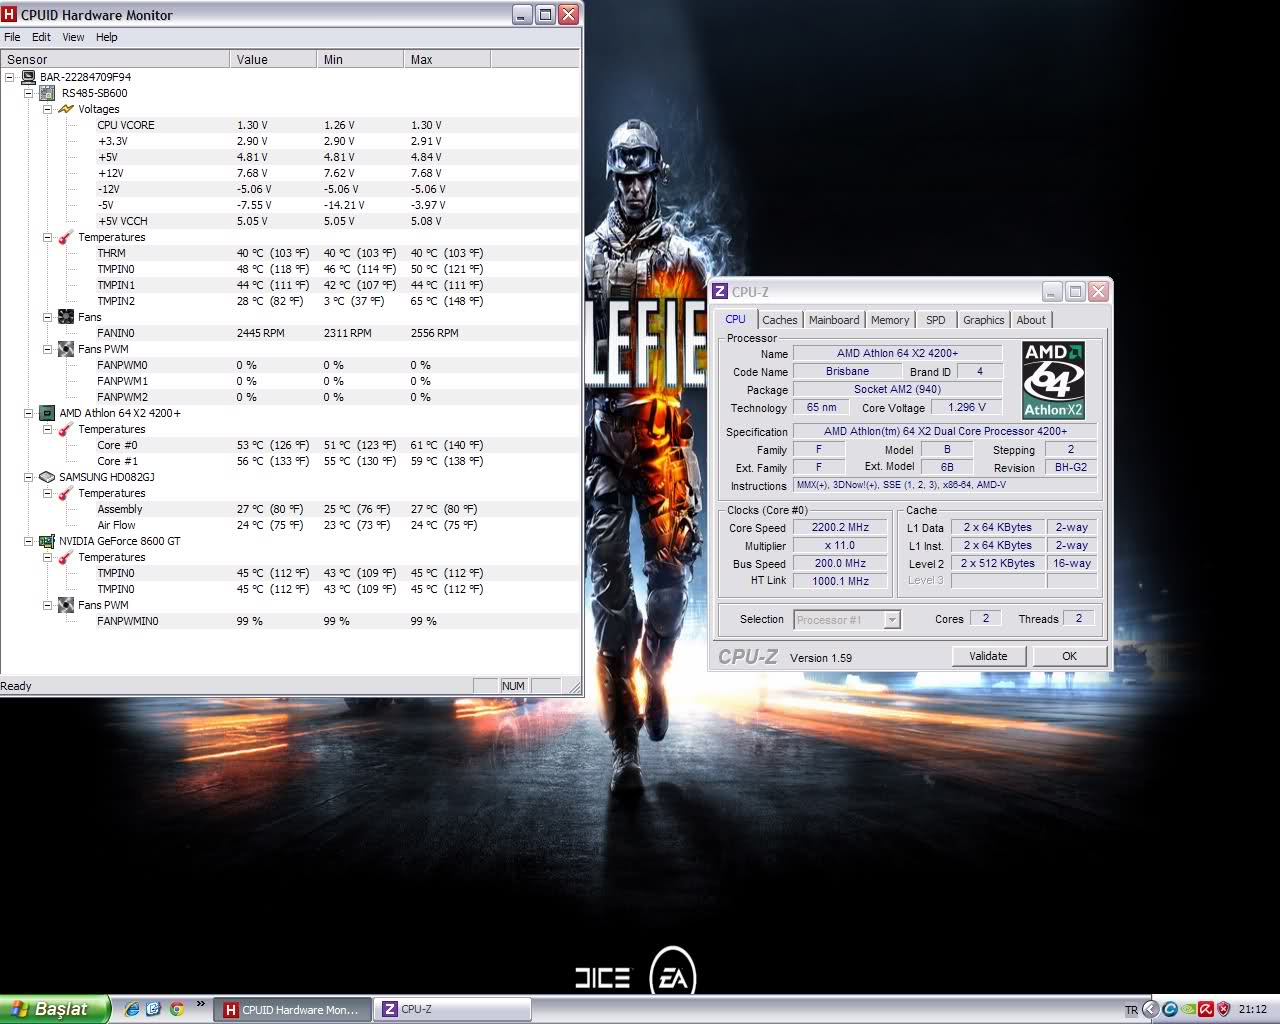This screenshot has height=1024, width=1280.
Task: Click the NVIDIA tray icon
Action: pyautogui.click(x=1187, y=1009)
